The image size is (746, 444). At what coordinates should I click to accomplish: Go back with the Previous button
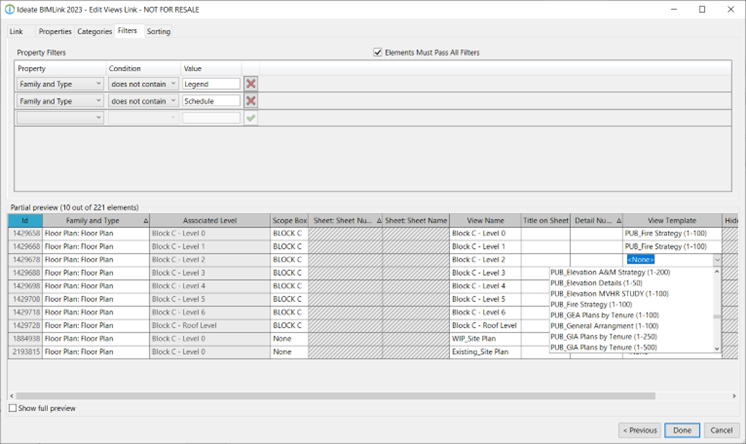pyautogui.click(x=640, y=430)
